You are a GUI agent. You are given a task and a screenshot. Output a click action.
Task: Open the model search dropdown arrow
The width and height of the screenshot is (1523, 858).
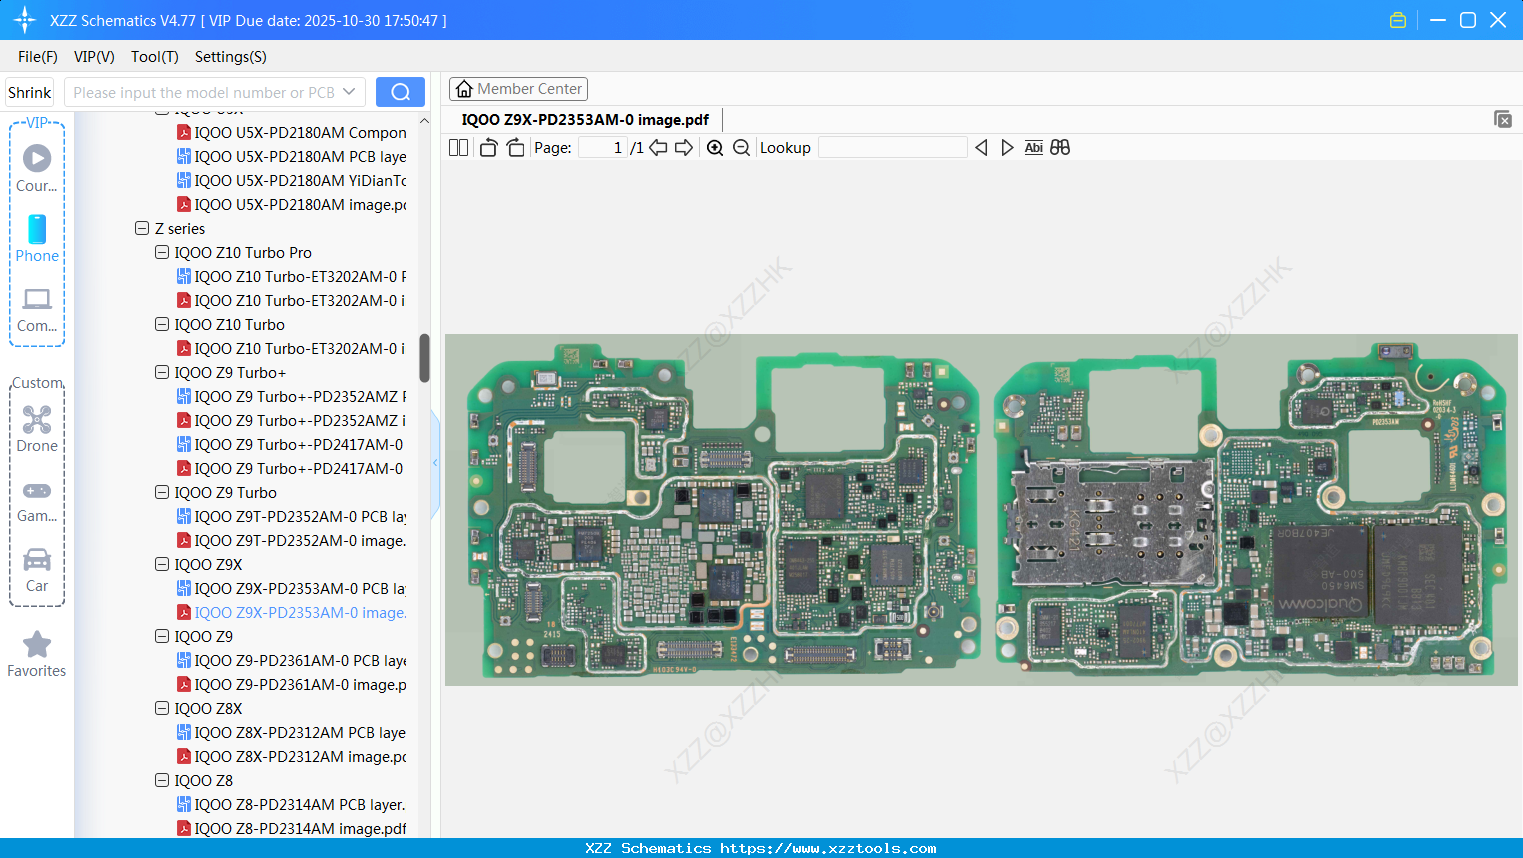pyautogui.click(x=347, y=91)
